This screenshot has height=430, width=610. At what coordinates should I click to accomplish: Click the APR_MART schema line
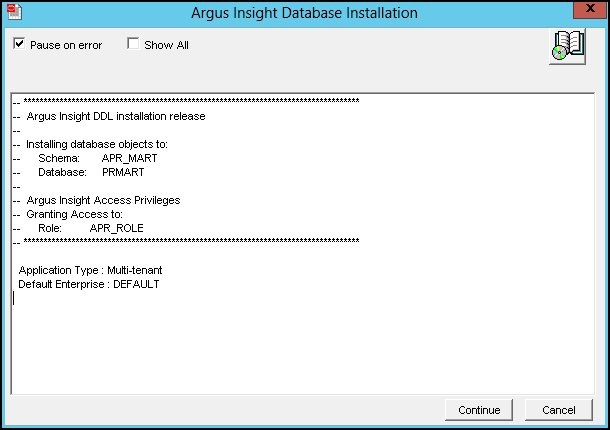point(97,158)
